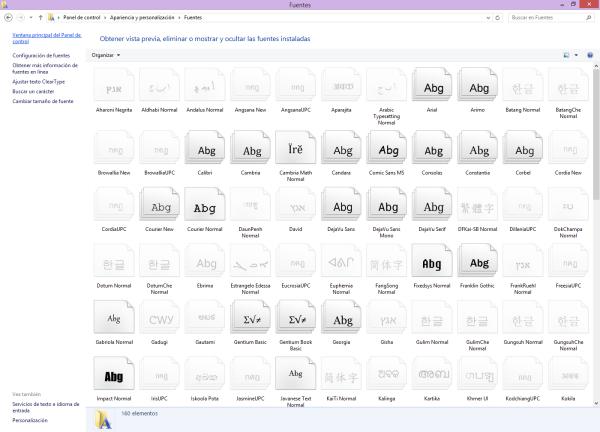Click the Fixedsys Normal font icon

pyautogui.click(x=434, y=264)
